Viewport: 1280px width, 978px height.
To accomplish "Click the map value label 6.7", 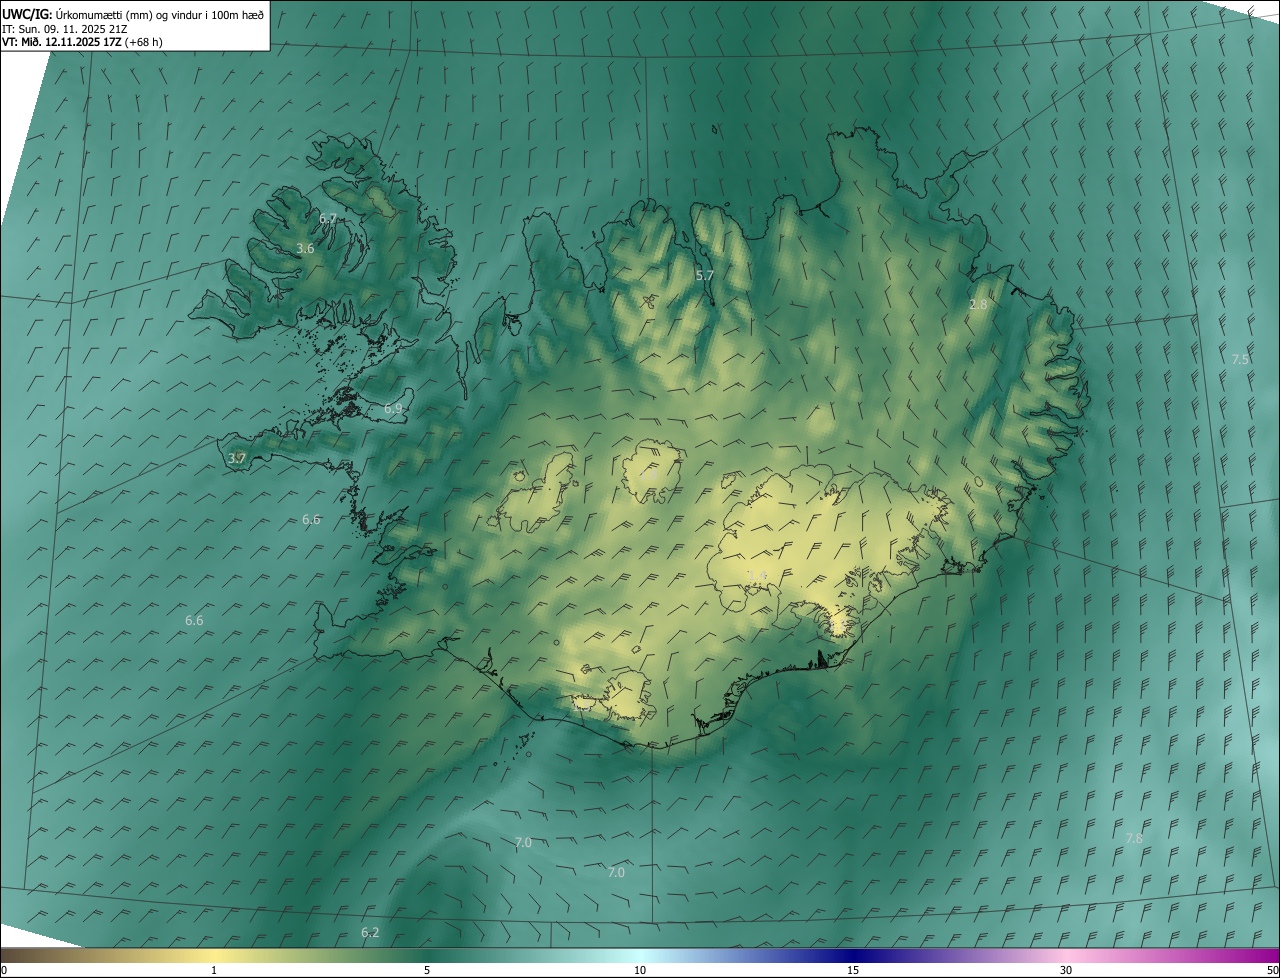I will pyautogui.click(x=328, y=218).
